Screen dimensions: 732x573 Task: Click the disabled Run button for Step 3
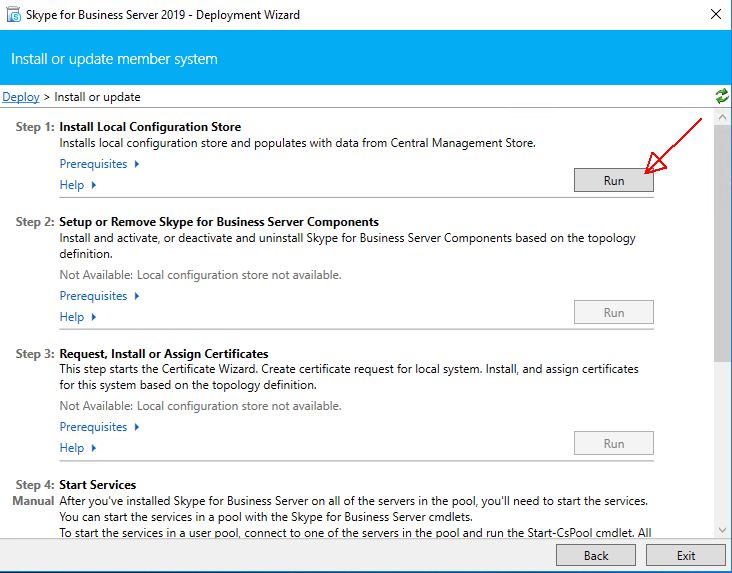(613, 443)
